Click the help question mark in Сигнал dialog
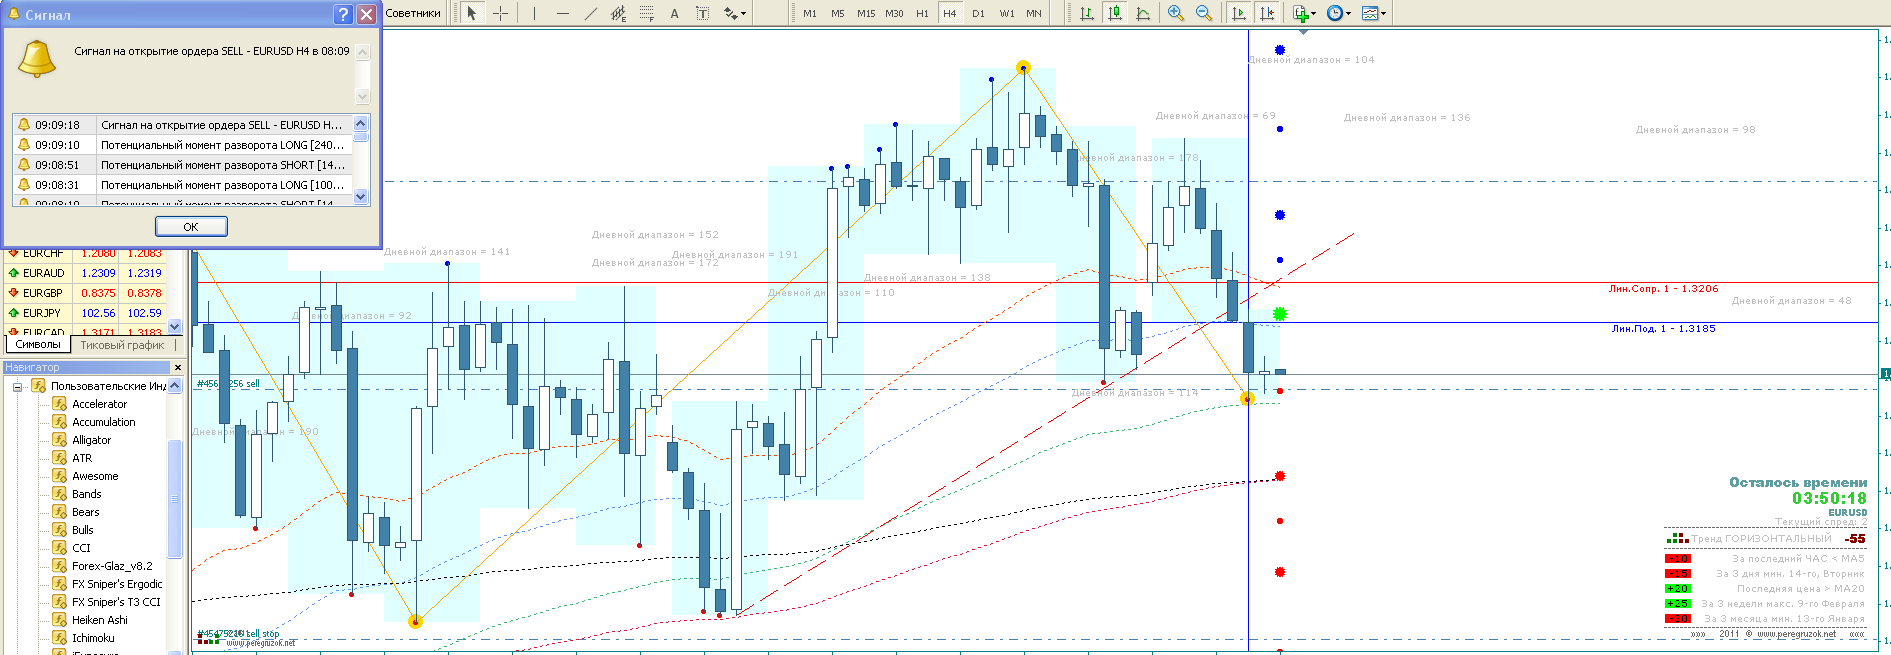The width and height of the screenshot is (1891, 655). pos(343,14)
